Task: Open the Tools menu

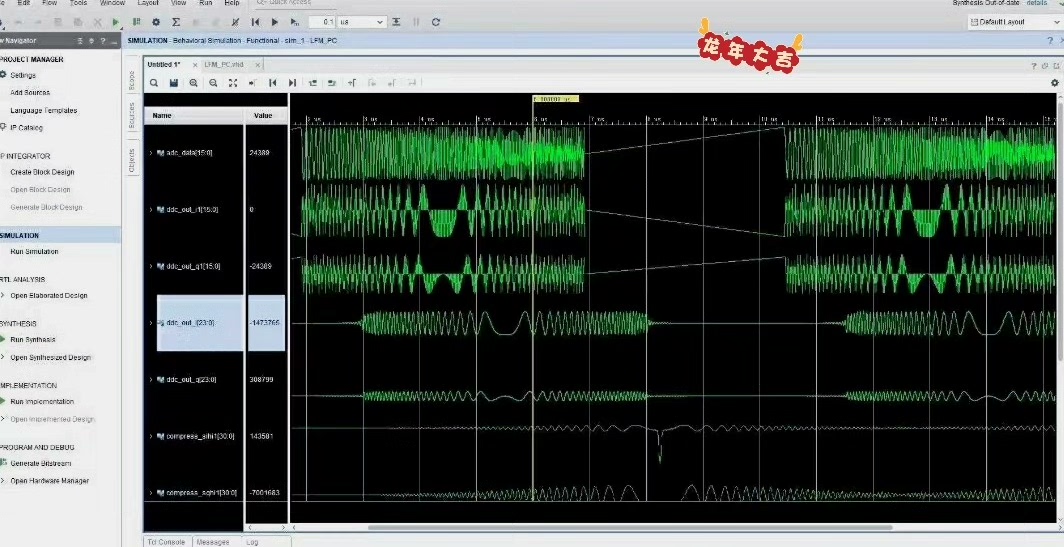Action: click(x=78, y=3)
